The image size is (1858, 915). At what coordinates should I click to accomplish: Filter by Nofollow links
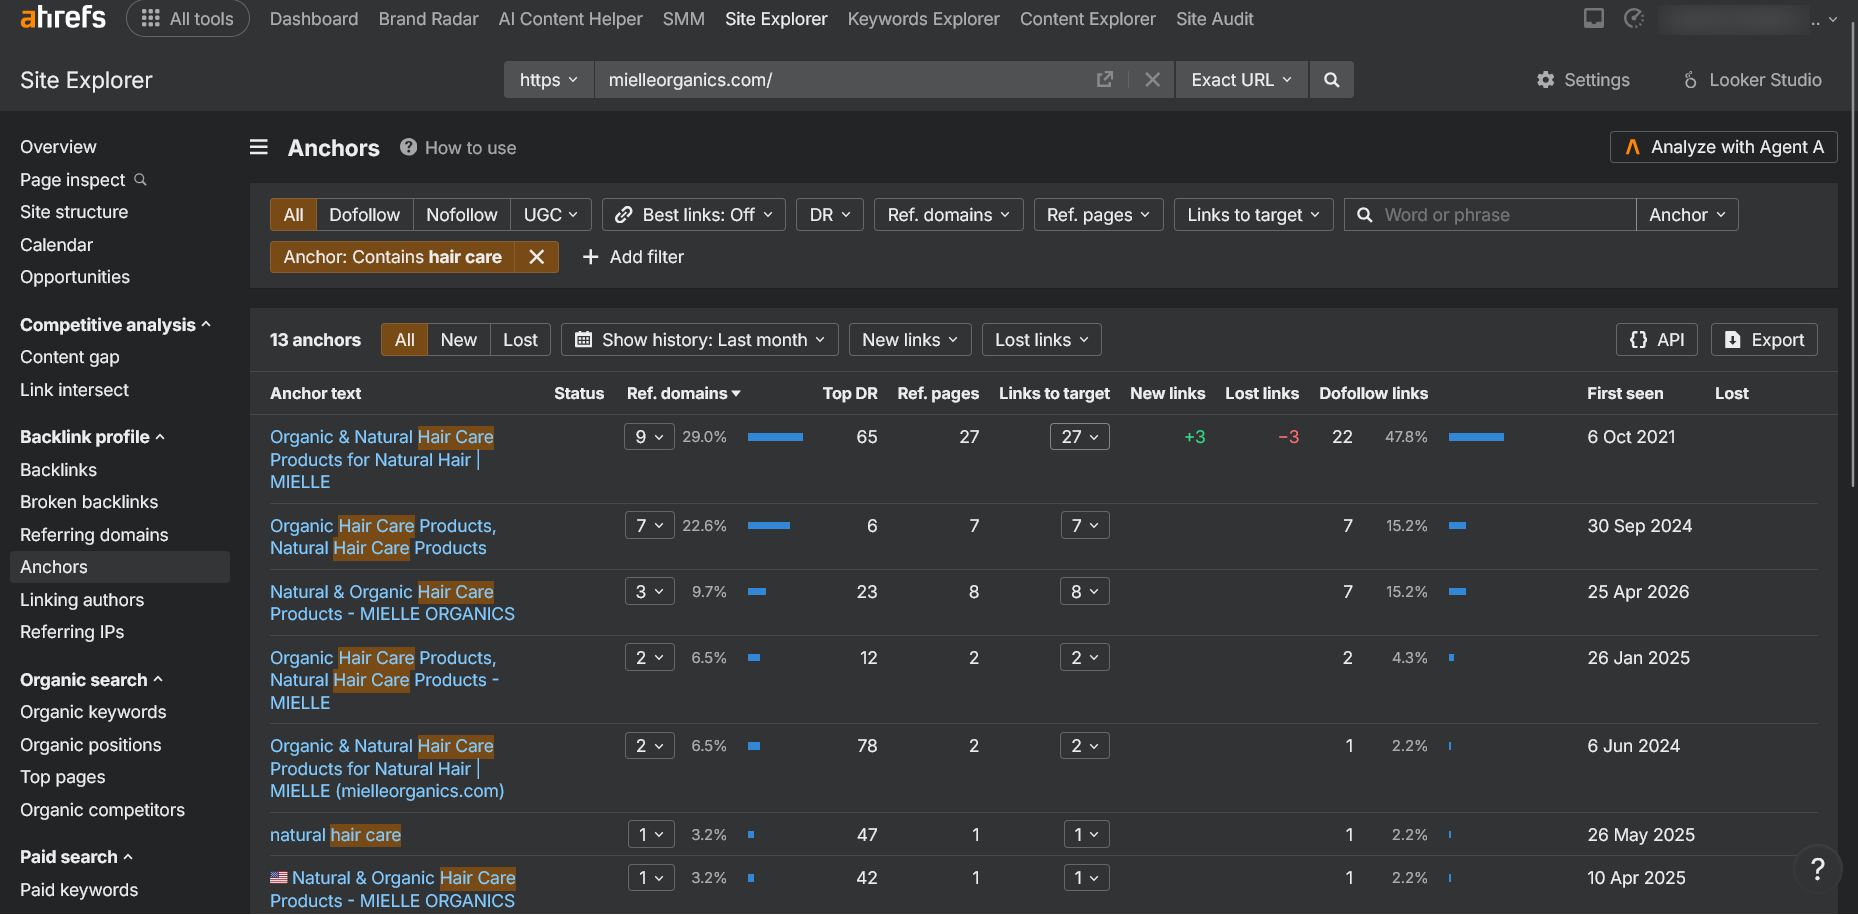[x=461, y=215]
